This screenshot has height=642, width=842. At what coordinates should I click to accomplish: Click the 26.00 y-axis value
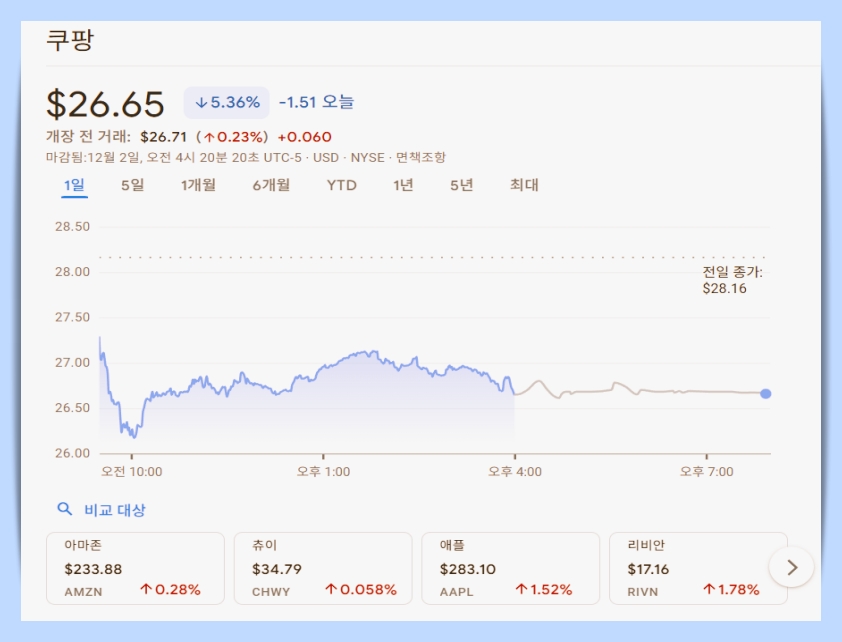point(72,453)
